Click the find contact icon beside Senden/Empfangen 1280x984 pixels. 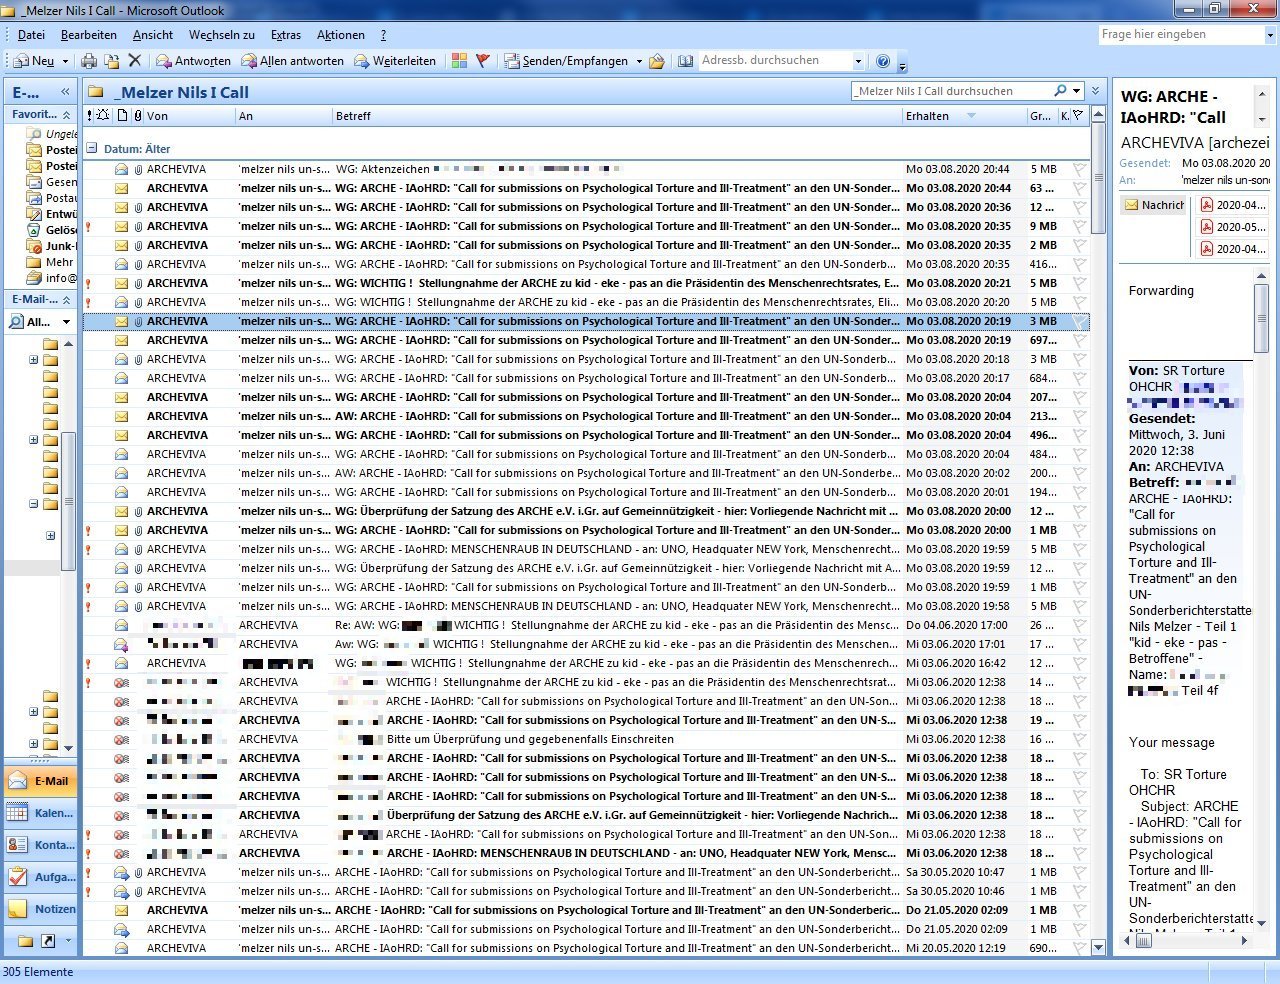657,61
